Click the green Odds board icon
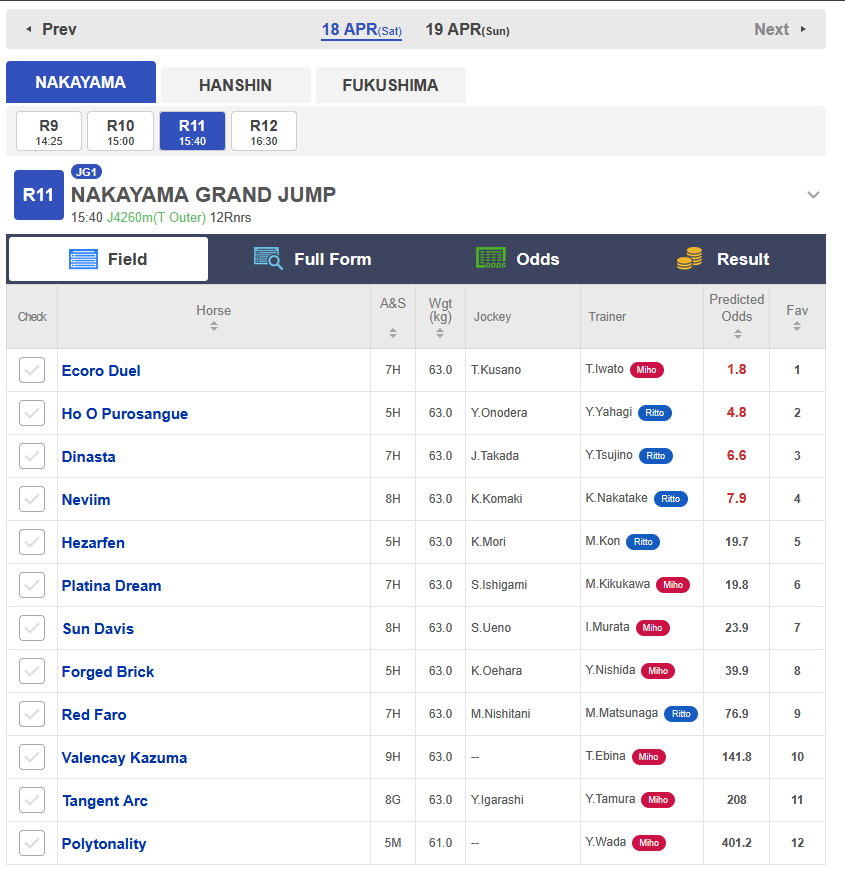This screenshot has width=845, height=875. point(491,258)
